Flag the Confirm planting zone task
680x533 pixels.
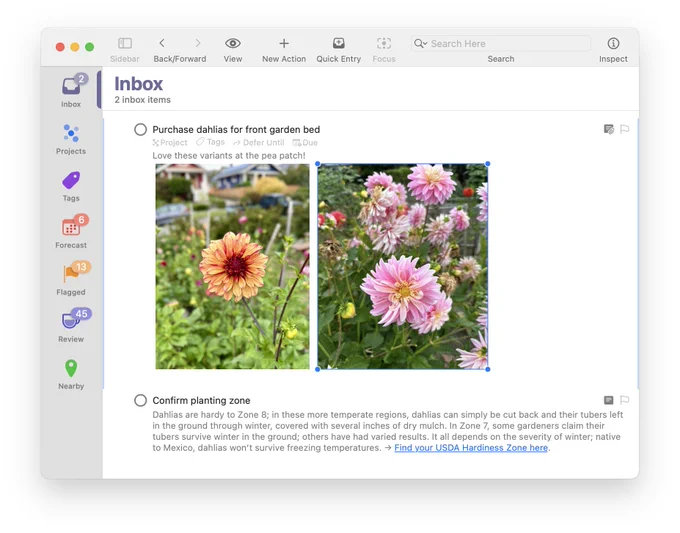tap(624, 399)
